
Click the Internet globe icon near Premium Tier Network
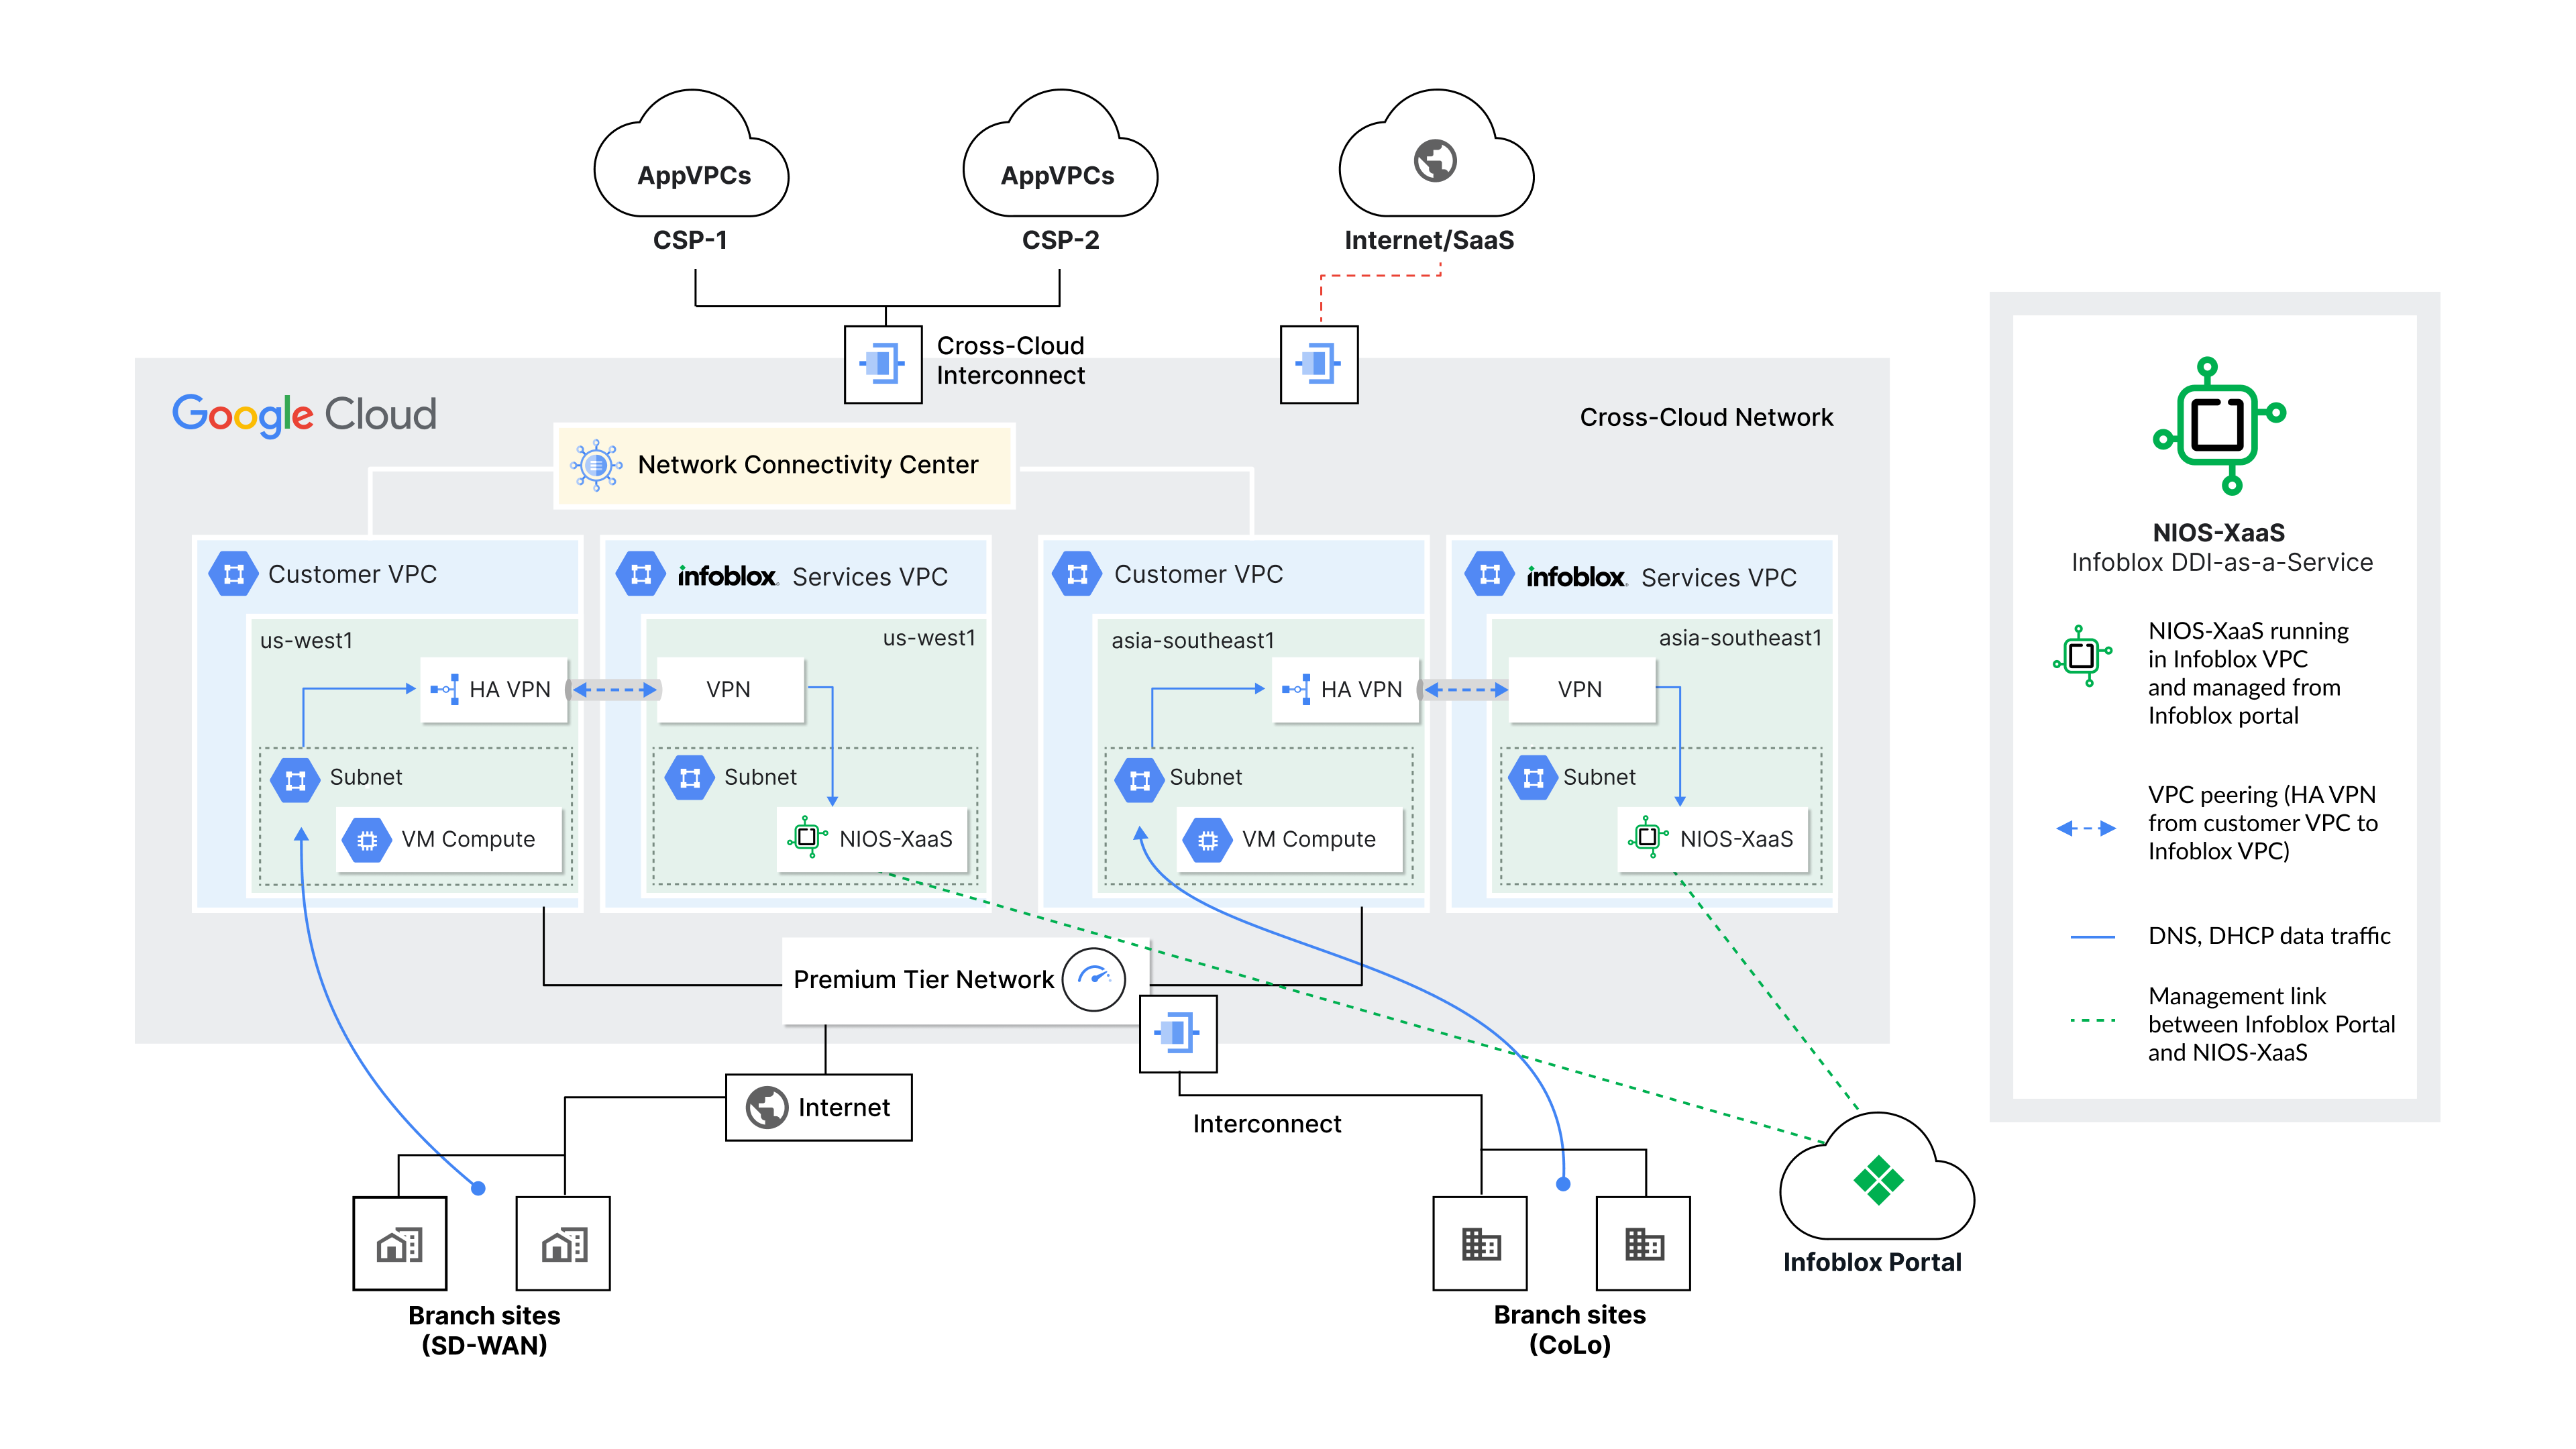767,1107
